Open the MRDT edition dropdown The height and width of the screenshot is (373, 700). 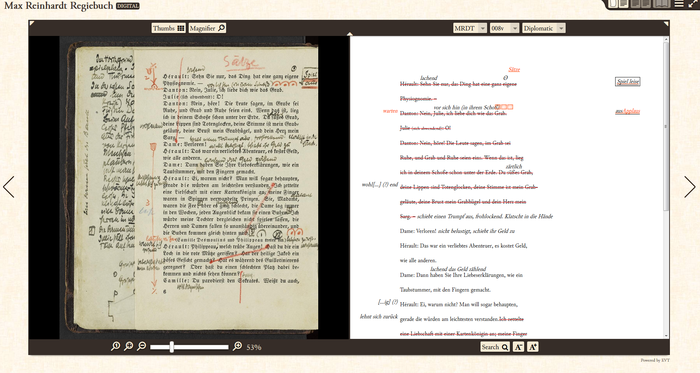470,28
